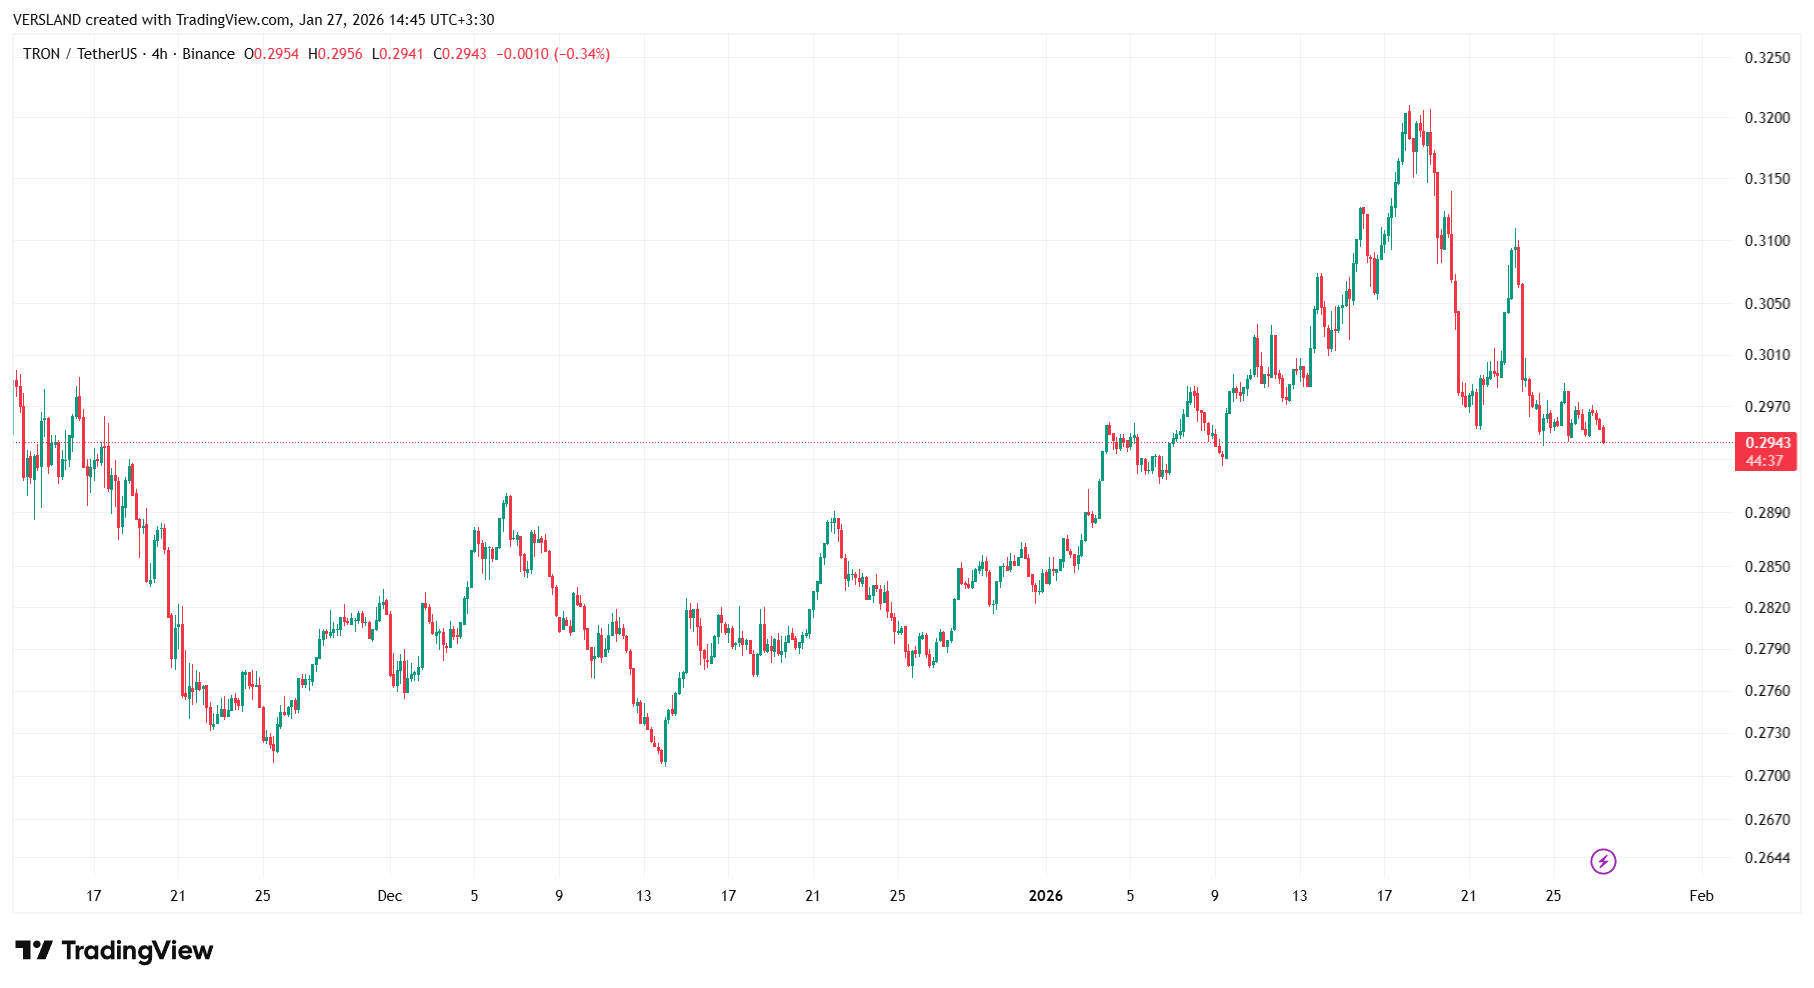Select the TRON / TetherUS symbol title
1814x988 pixels.
(x=79, y=54)
